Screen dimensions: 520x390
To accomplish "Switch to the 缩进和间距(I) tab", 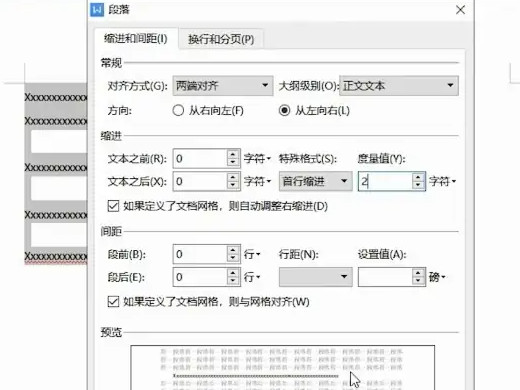I will pos(136,39).
